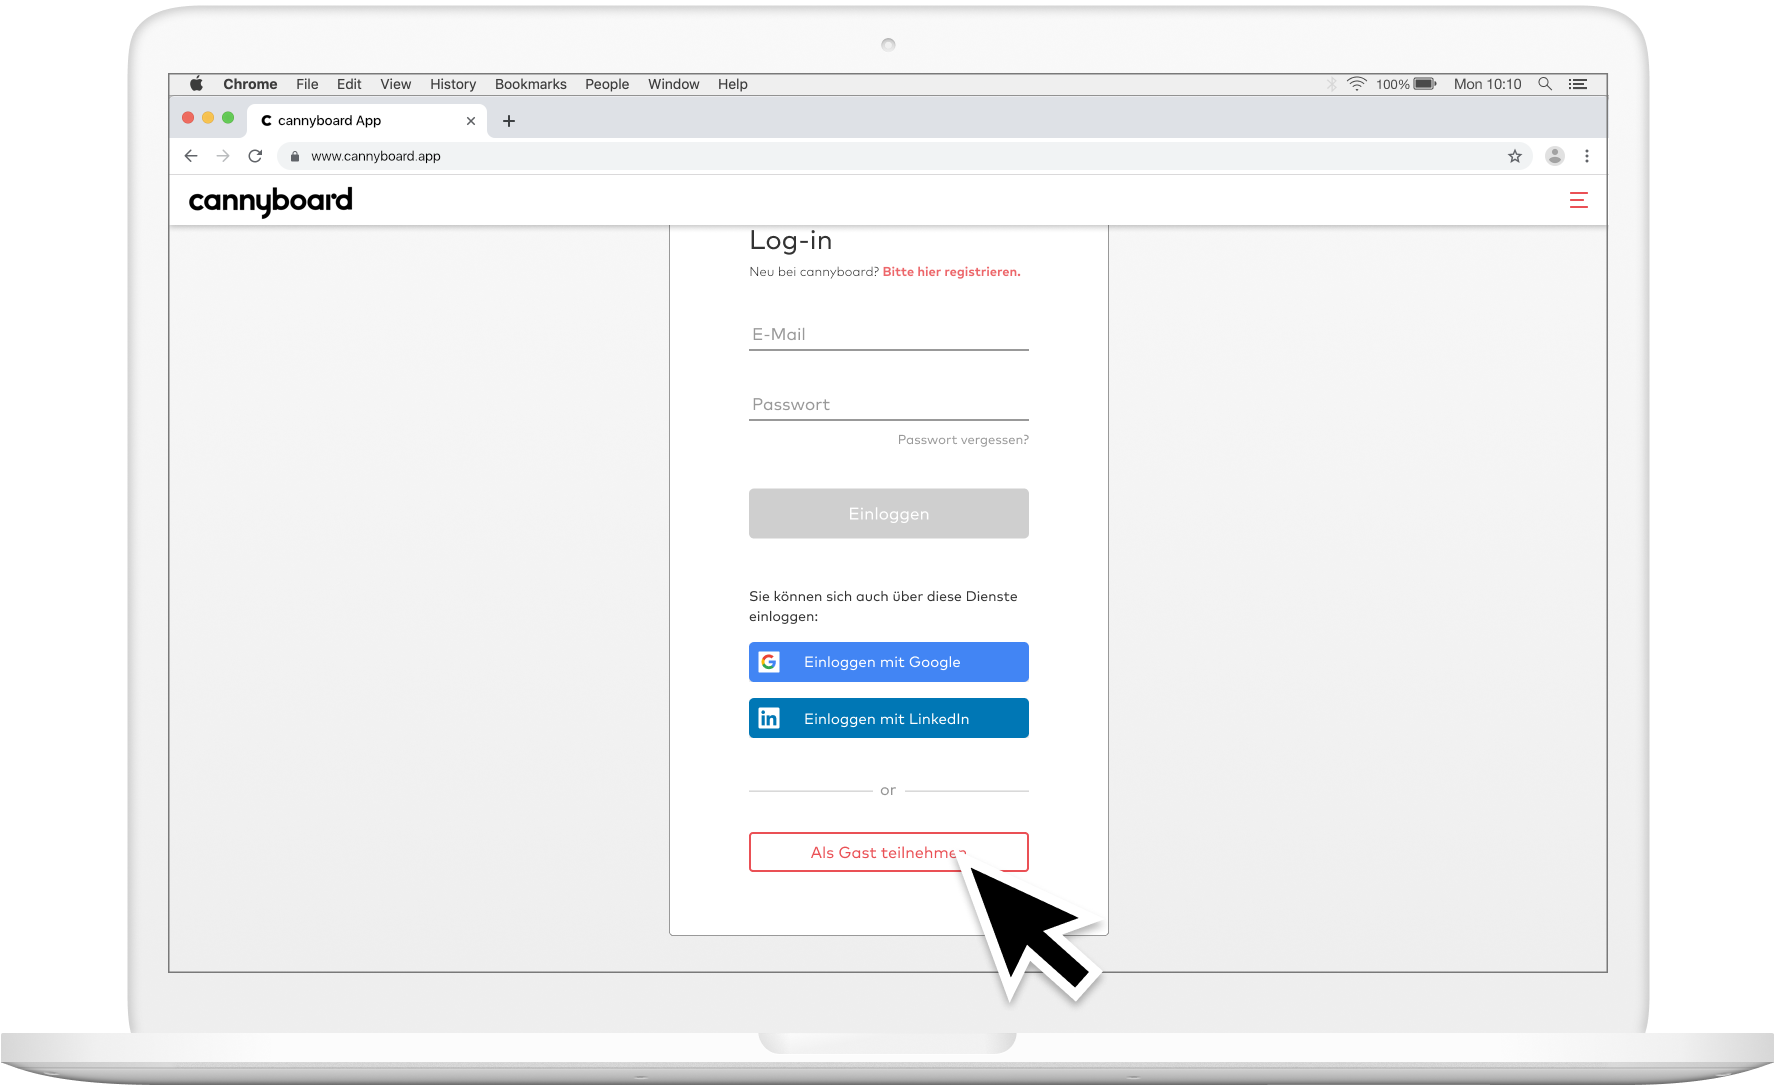This screenshot has height=1085, width=1775.
Task: Bookmark page with the star icon
Action: 1515,156
